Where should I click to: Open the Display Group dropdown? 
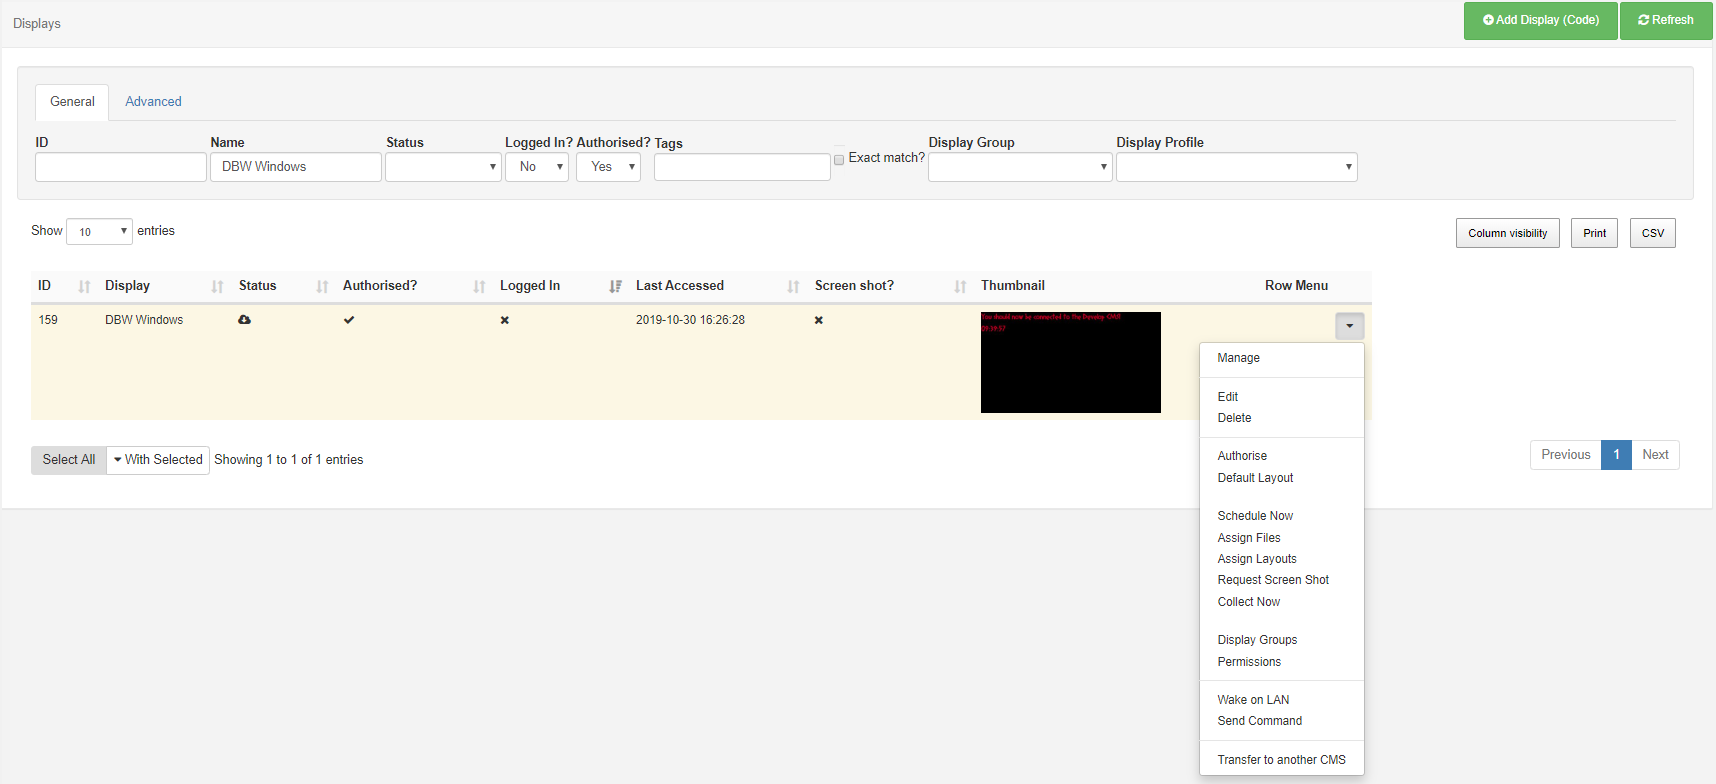click(x=1020, y=167)
